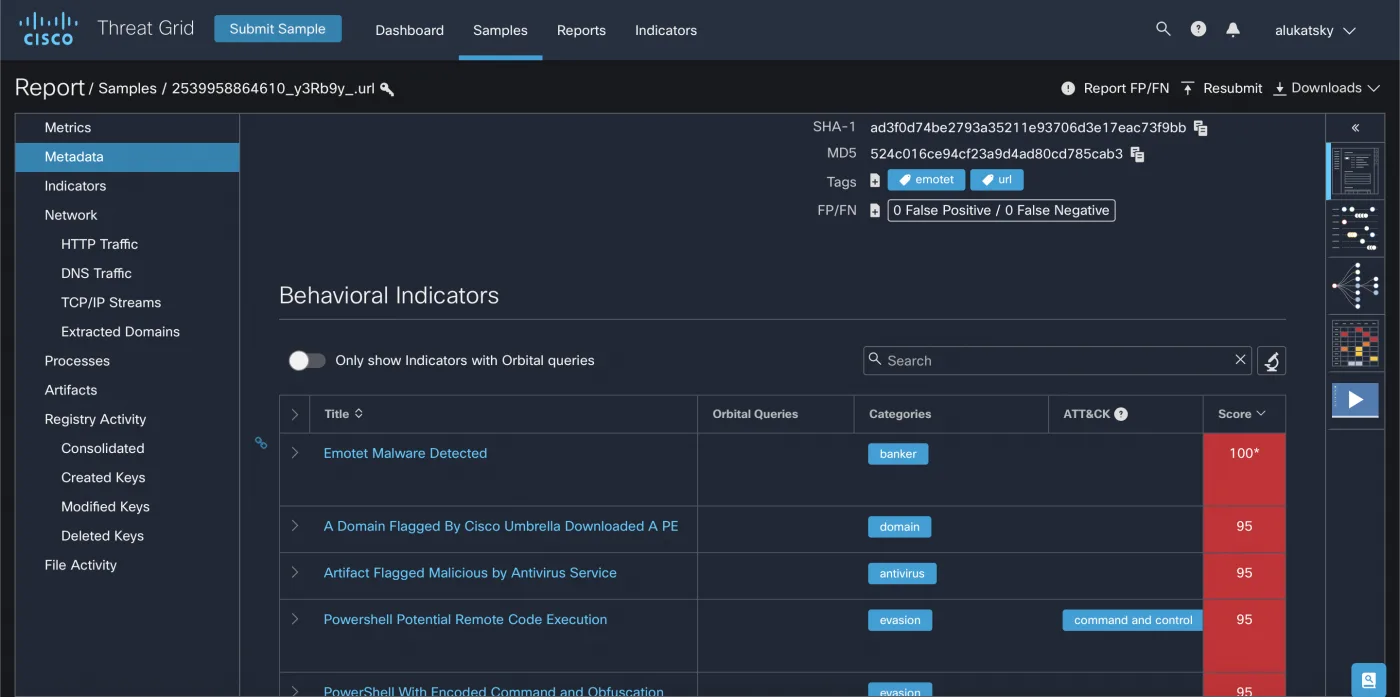Expand the Emotet Malware Detected row

coord(295,453)
